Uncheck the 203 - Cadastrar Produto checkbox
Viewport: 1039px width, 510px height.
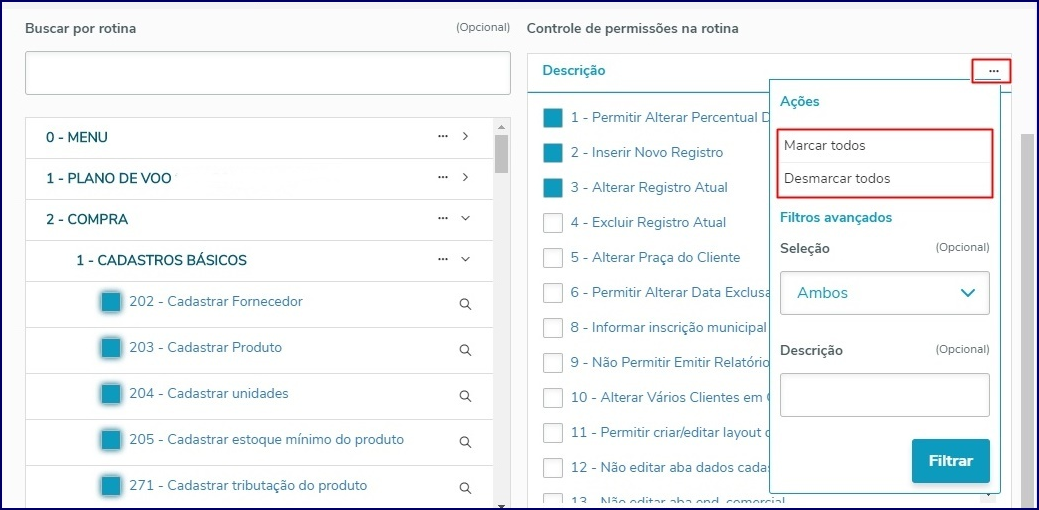point(111,348)
